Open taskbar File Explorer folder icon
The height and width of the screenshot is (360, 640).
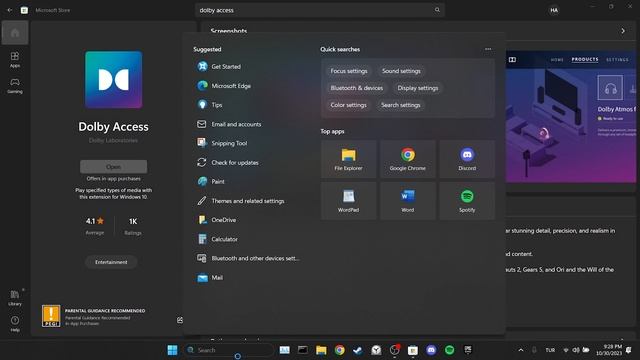click(x=321, y=350)
